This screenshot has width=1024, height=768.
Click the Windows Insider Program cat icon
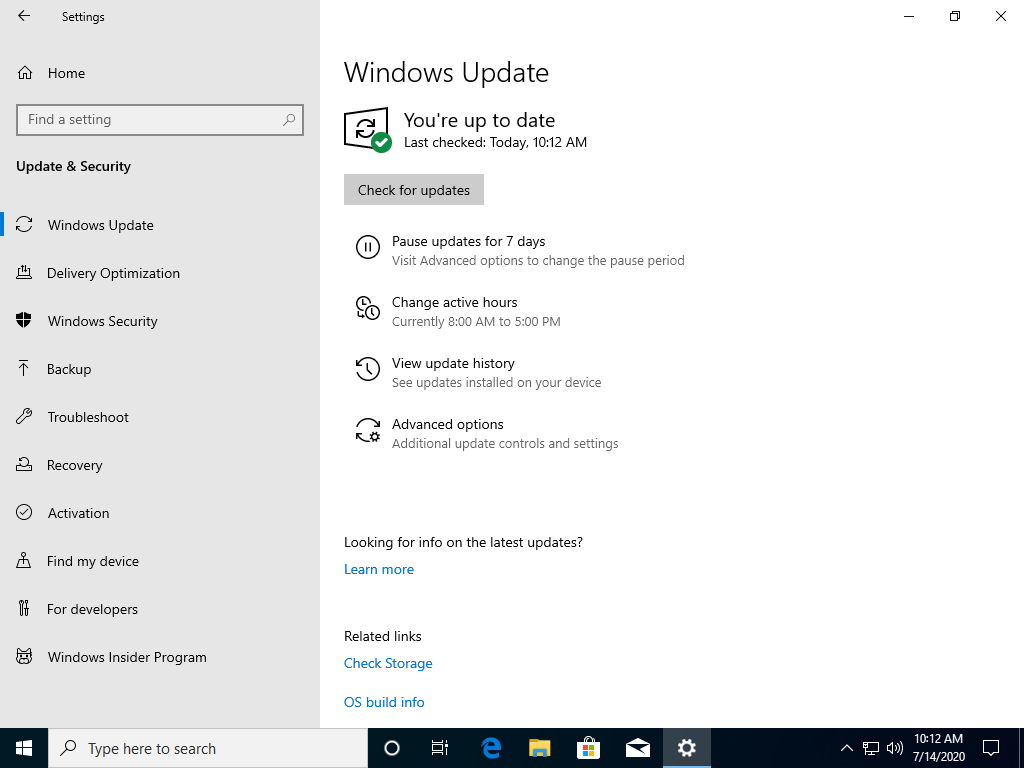(24, 657)
